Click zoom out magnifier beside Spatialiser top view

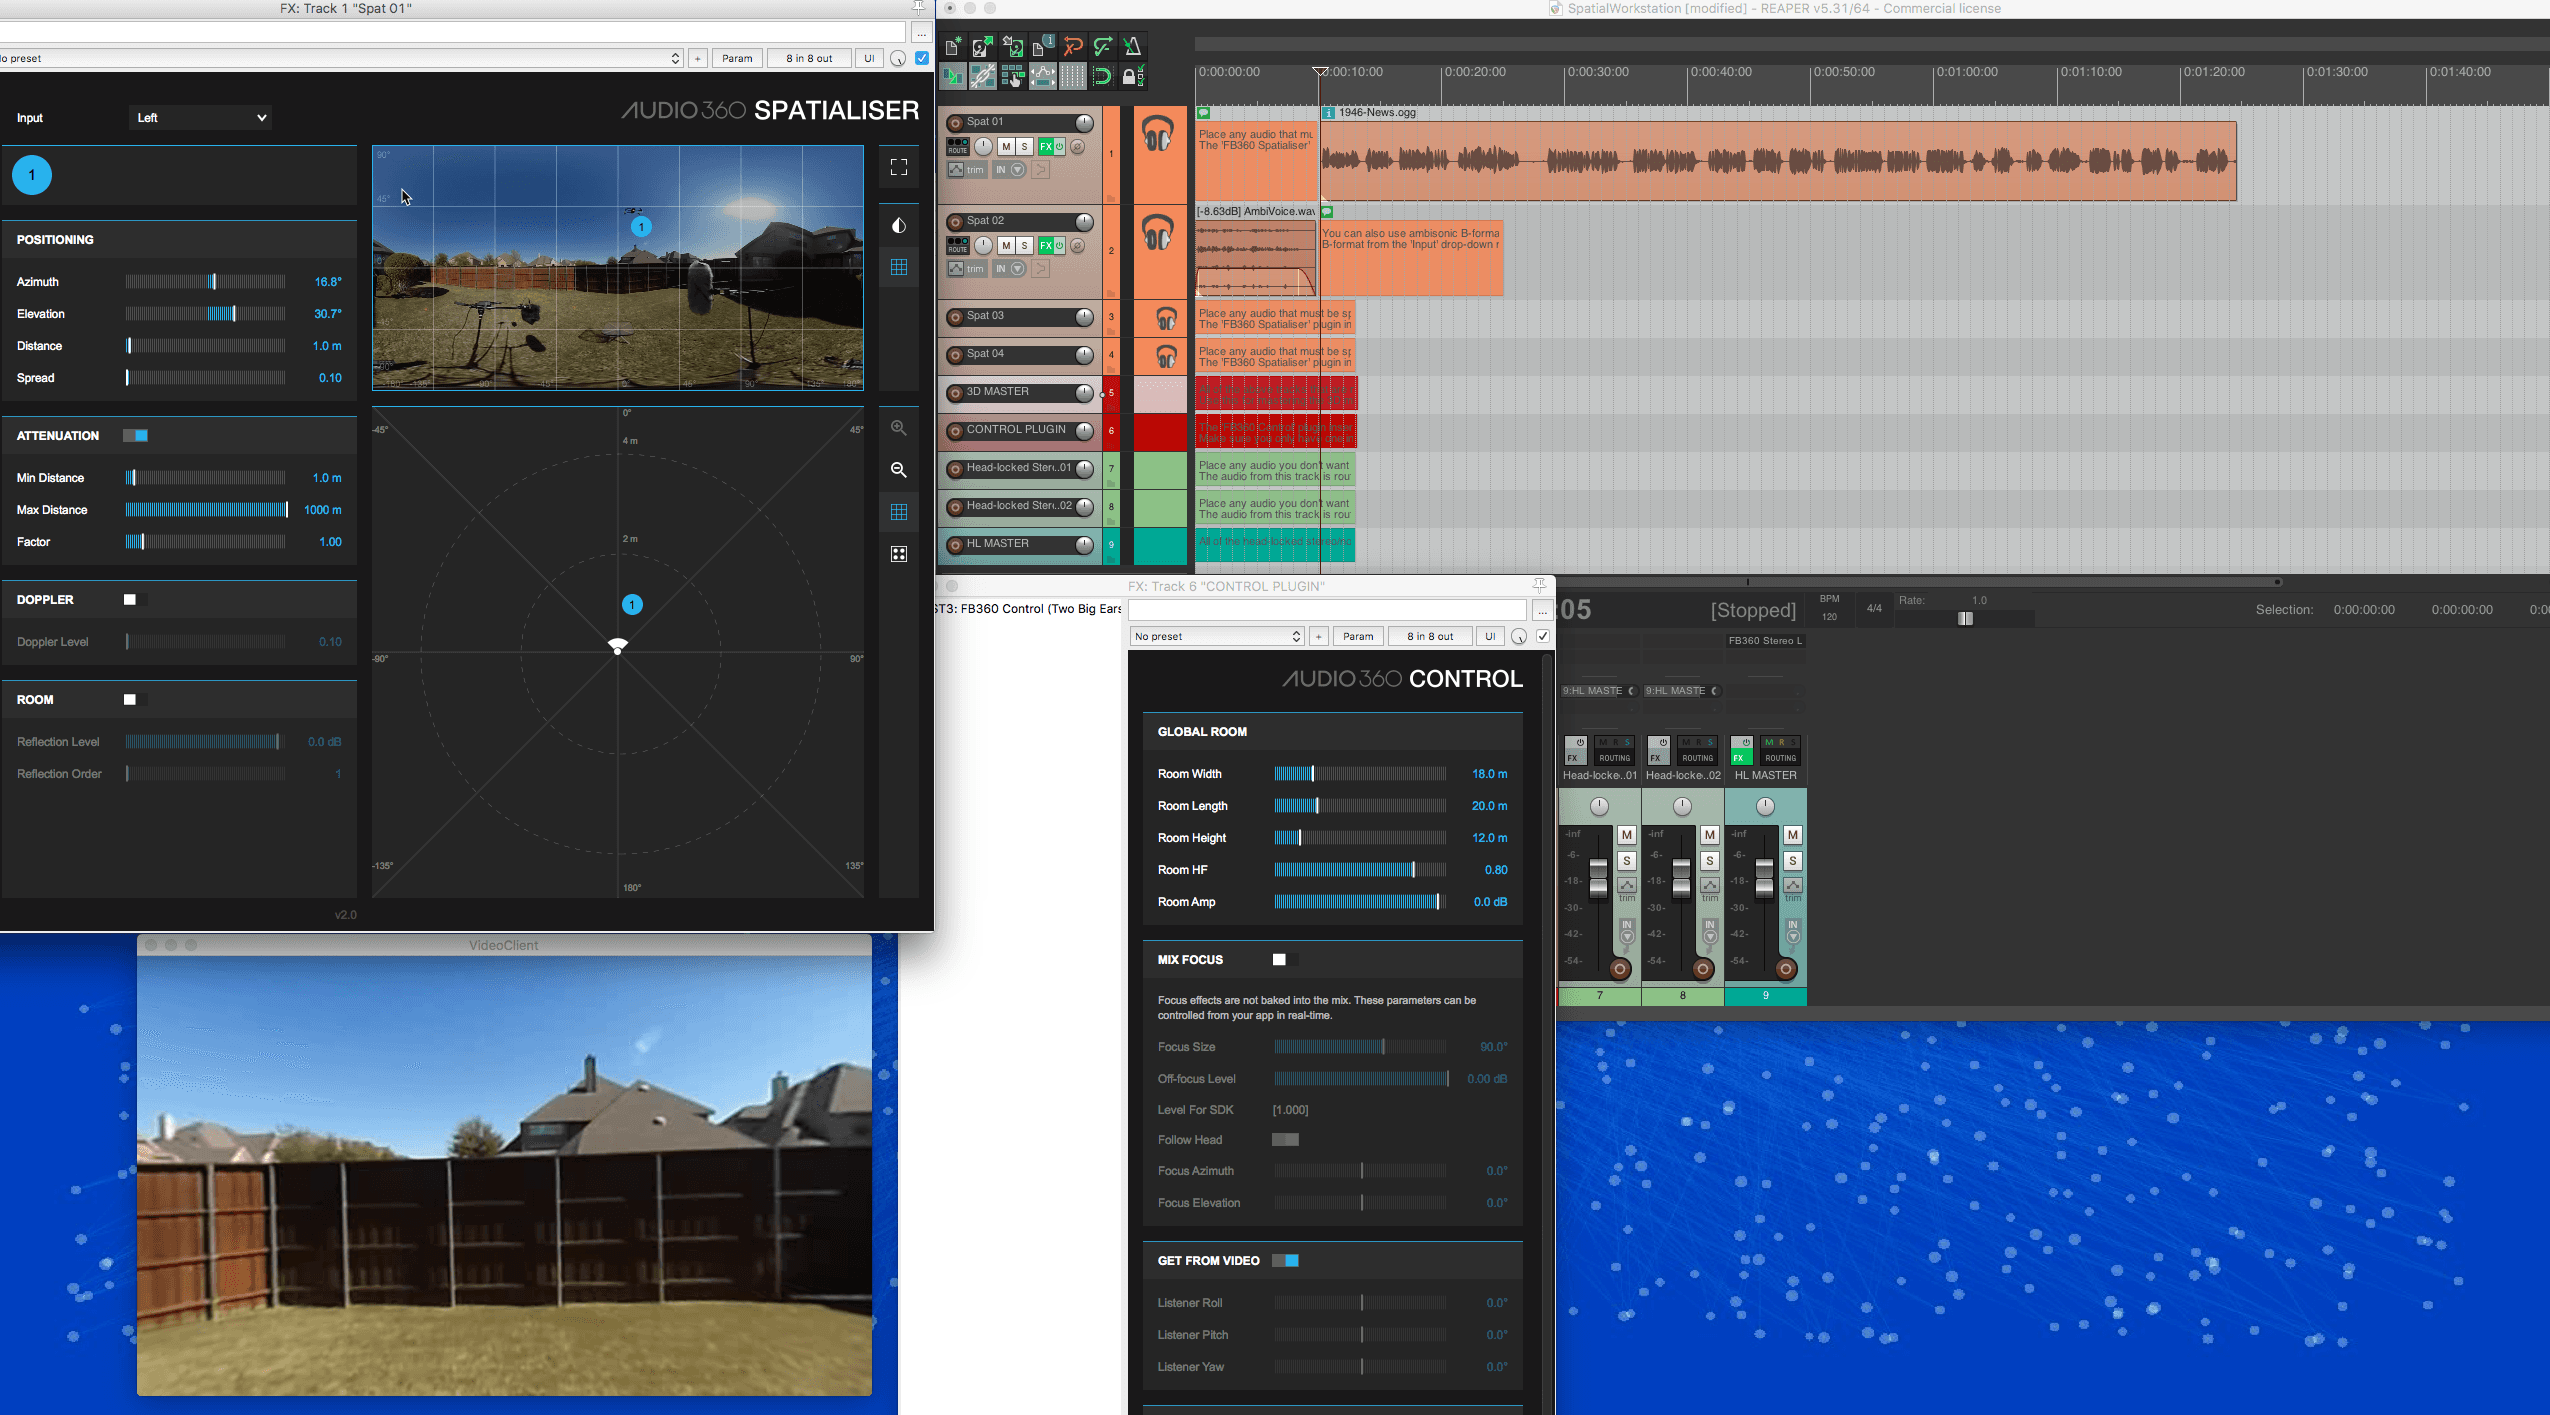[899, 470]
